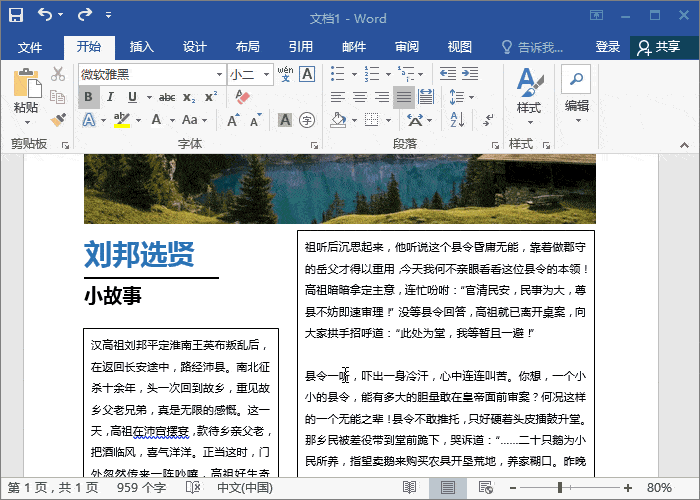Screen dimensions: 700x500
Task: Switch to the 视图 tab
Action: click(x=460, y=47)
